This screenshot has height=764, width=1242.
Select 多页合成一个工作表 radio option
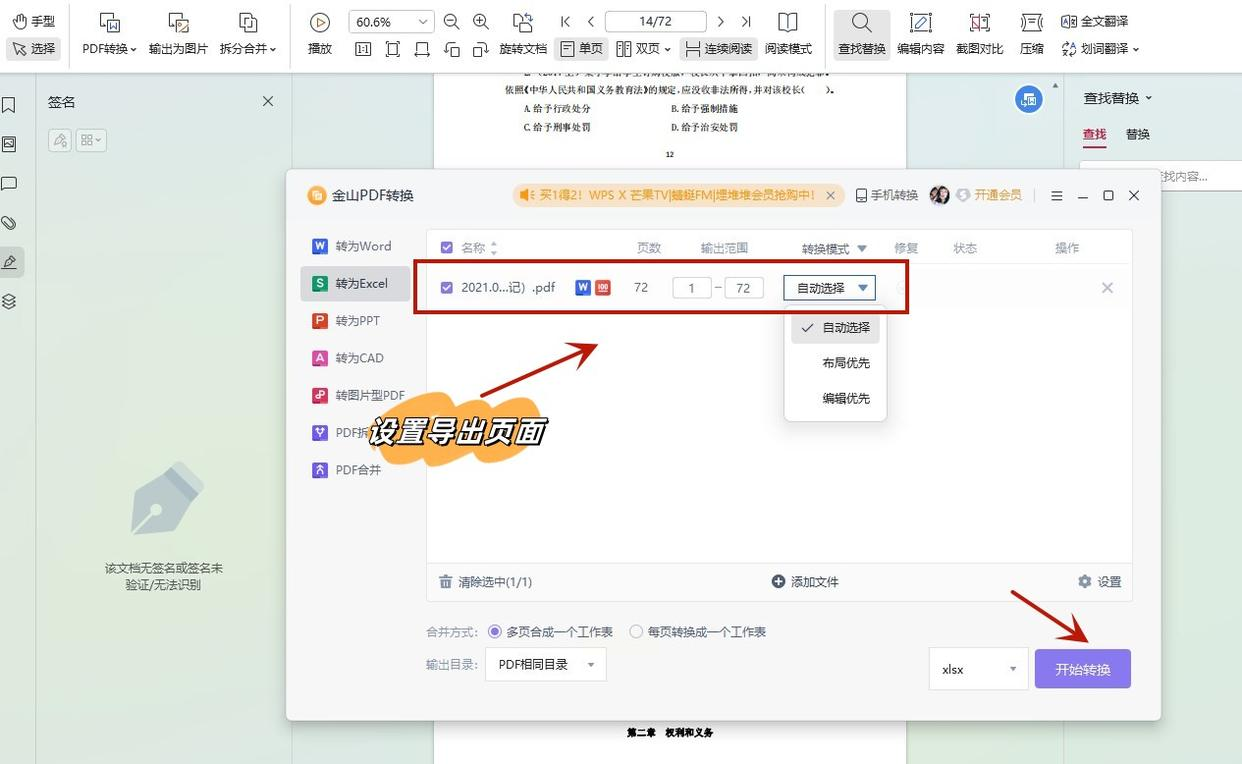coord(495,632)
